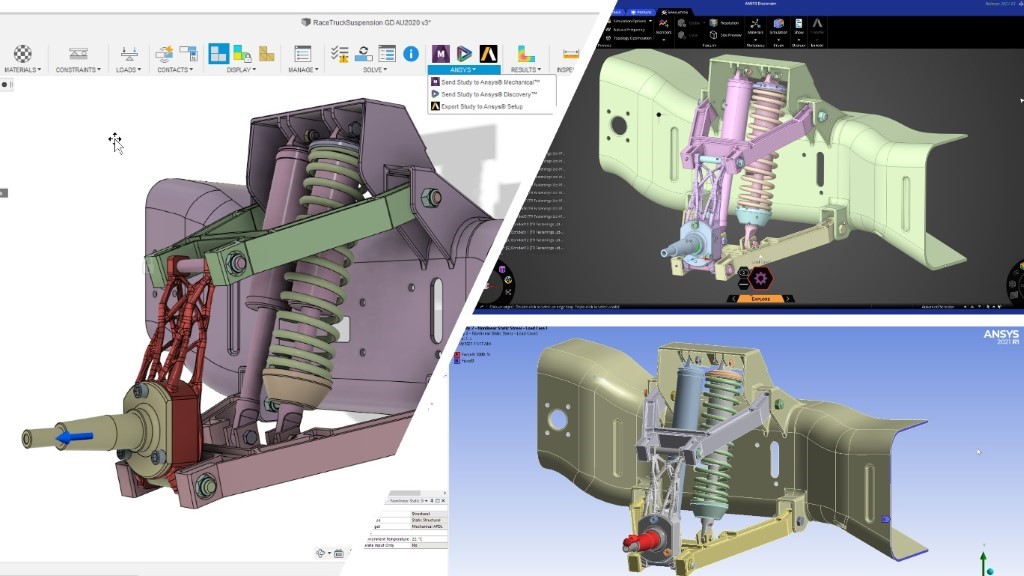Click the green axis triad in Mechanical
Viewport: 1024px width, 576px height.
coord(985,564)
